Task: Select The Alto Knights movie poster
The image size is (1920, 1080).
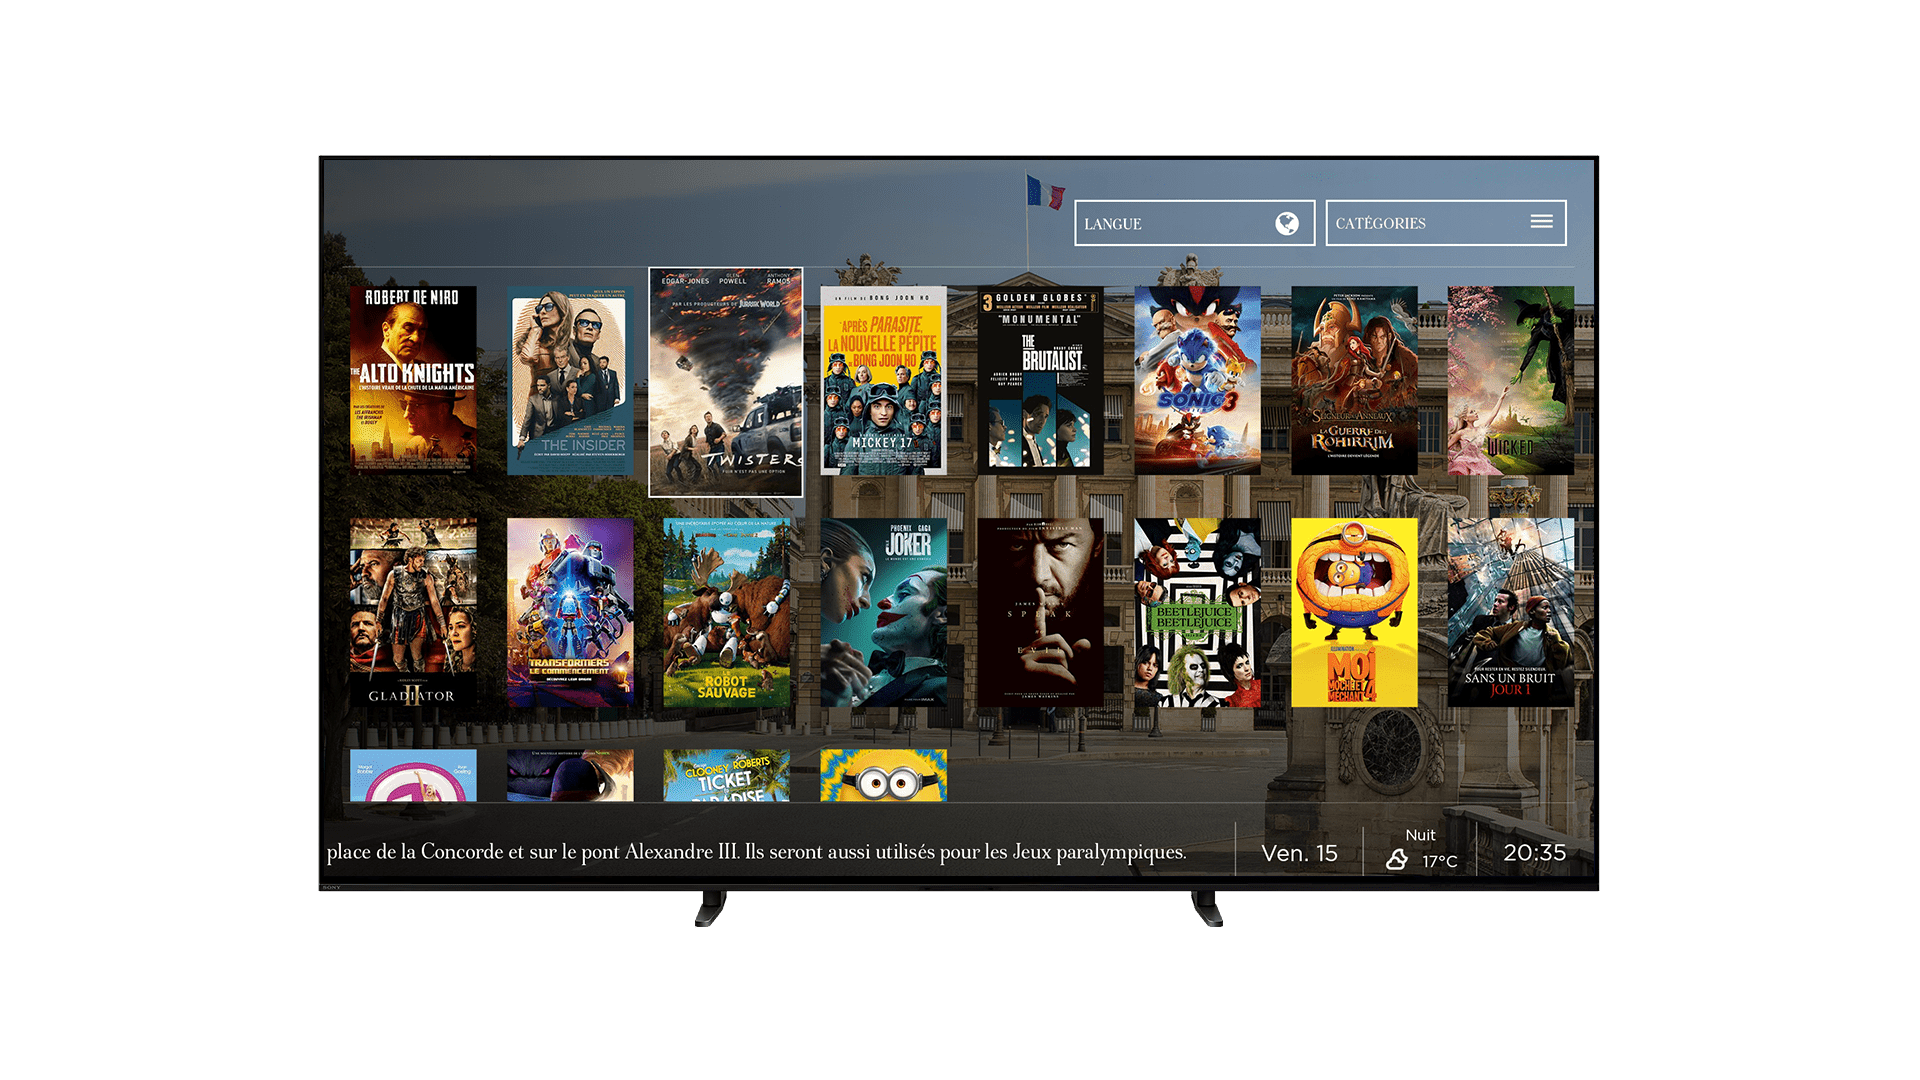Action: 413,380
